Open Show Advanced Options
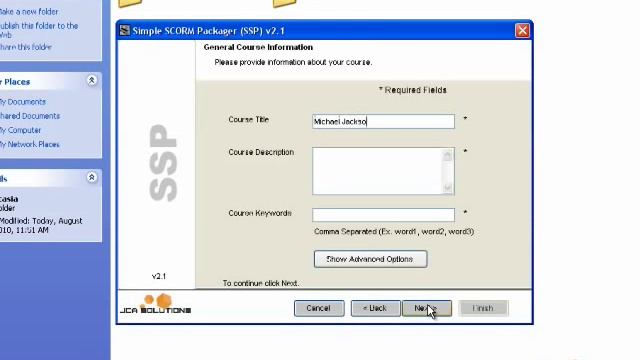Image resolution: width=640 pixels, height=360 pixels. pyautogui.click(x=371, y=259)
